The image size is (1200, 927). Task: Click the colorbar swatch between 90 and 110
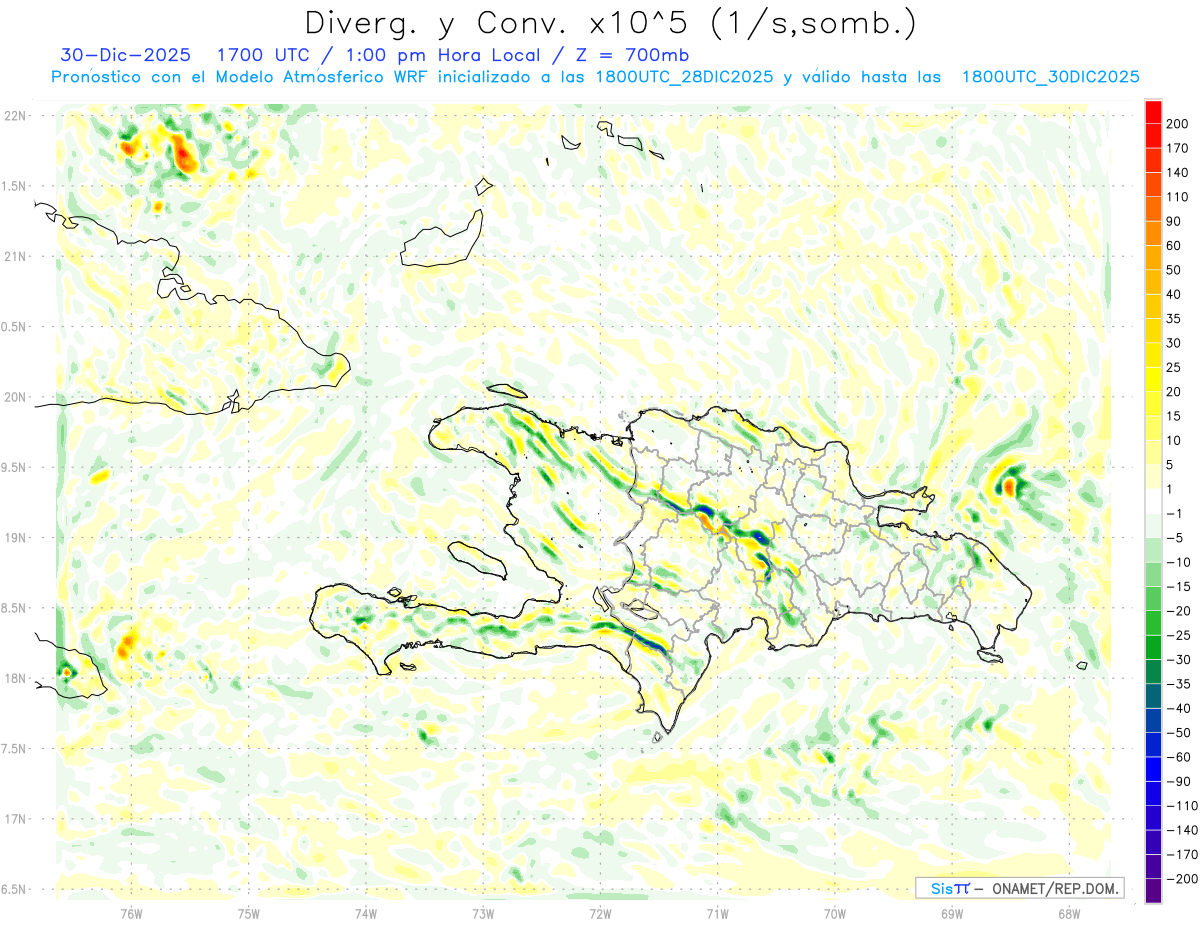(1153, 209)
